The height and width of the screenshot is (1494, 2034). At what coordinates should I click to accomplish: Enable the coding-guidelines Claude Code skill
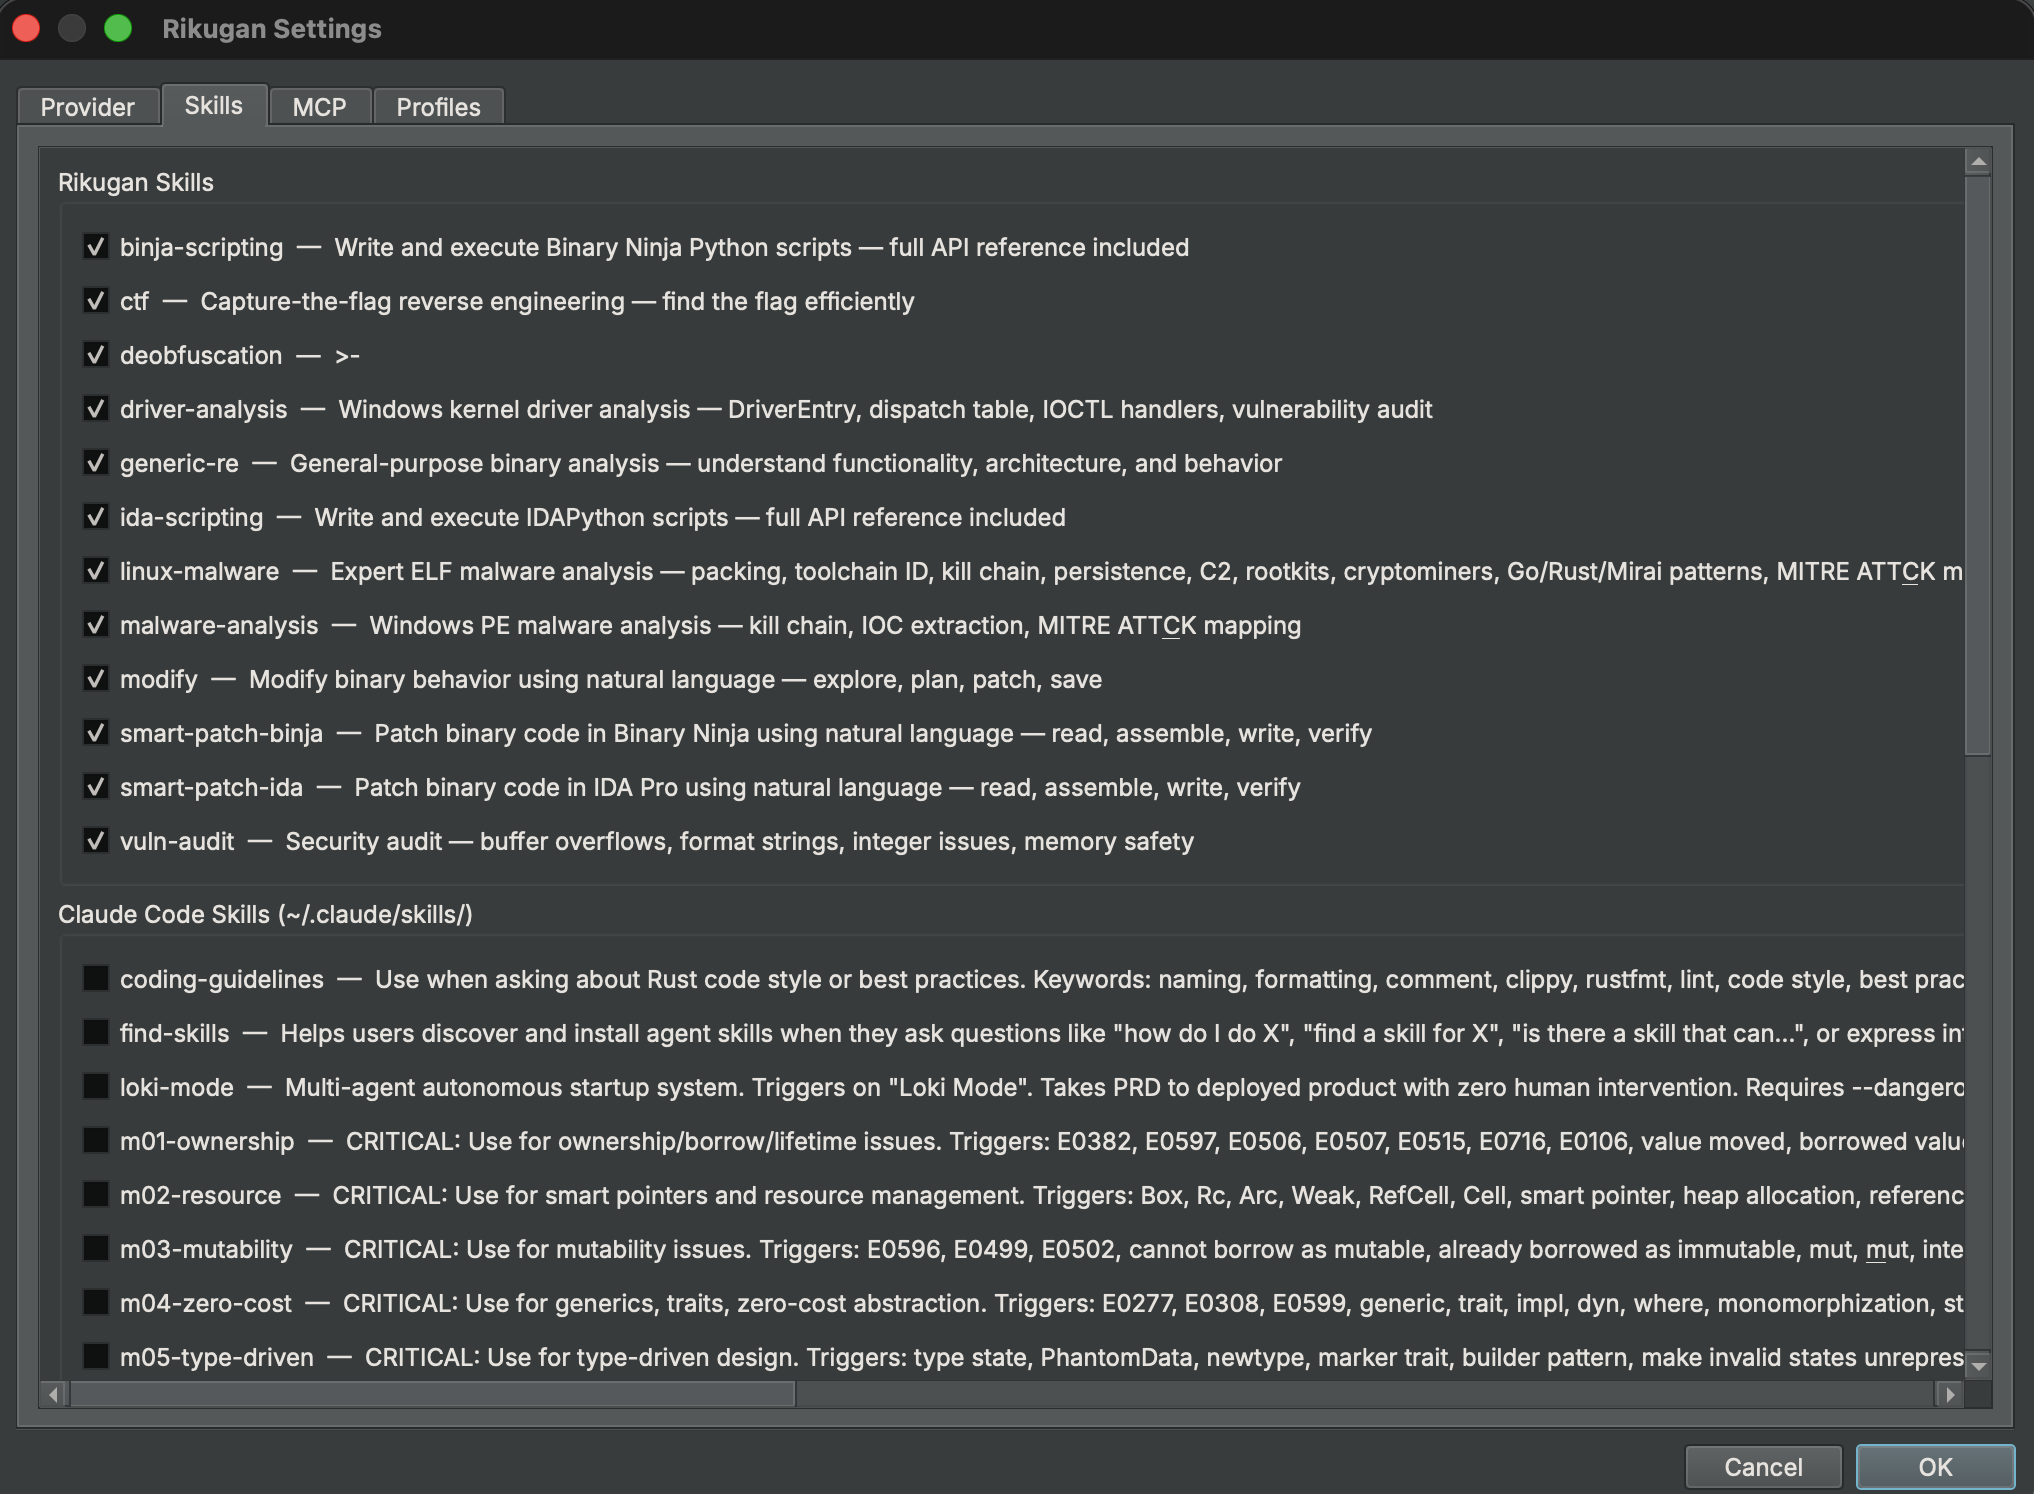[x=96, y=978]
